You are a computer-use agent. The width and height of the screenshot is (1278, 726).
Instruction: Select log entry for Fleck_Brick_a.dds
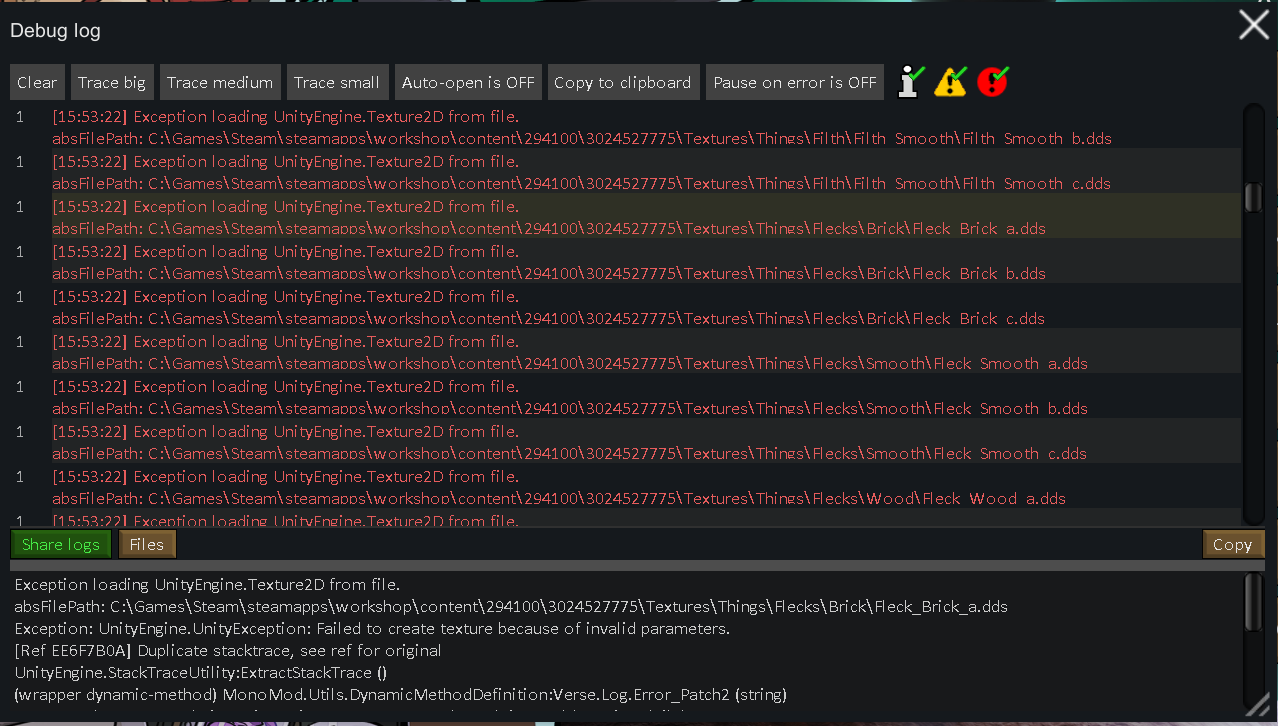point(625,216)
